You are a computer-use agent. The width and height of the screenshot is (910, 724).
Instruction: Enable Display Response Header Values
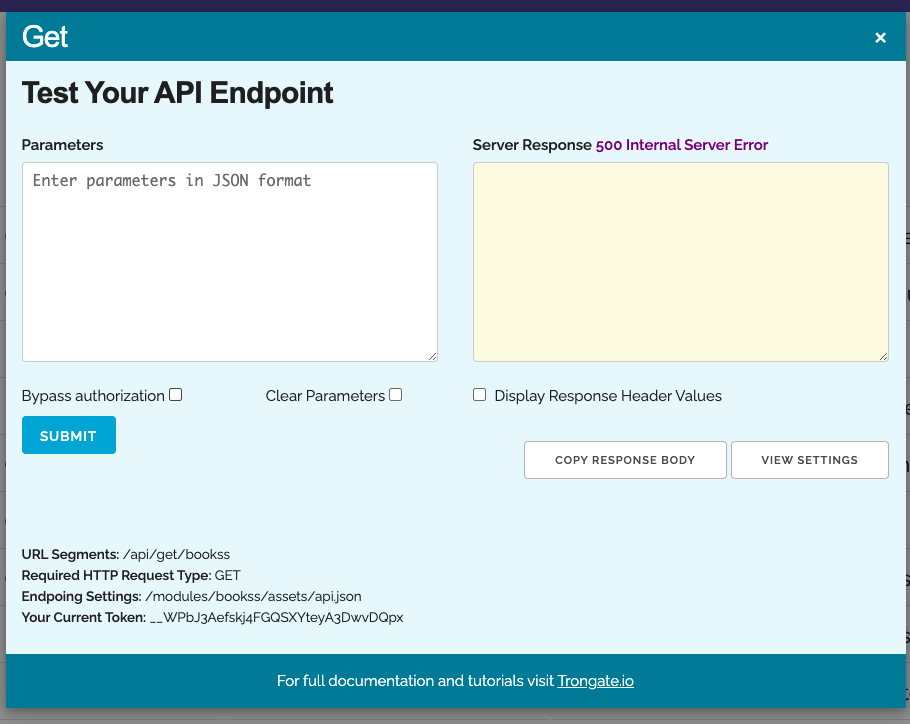pos(479,394)
